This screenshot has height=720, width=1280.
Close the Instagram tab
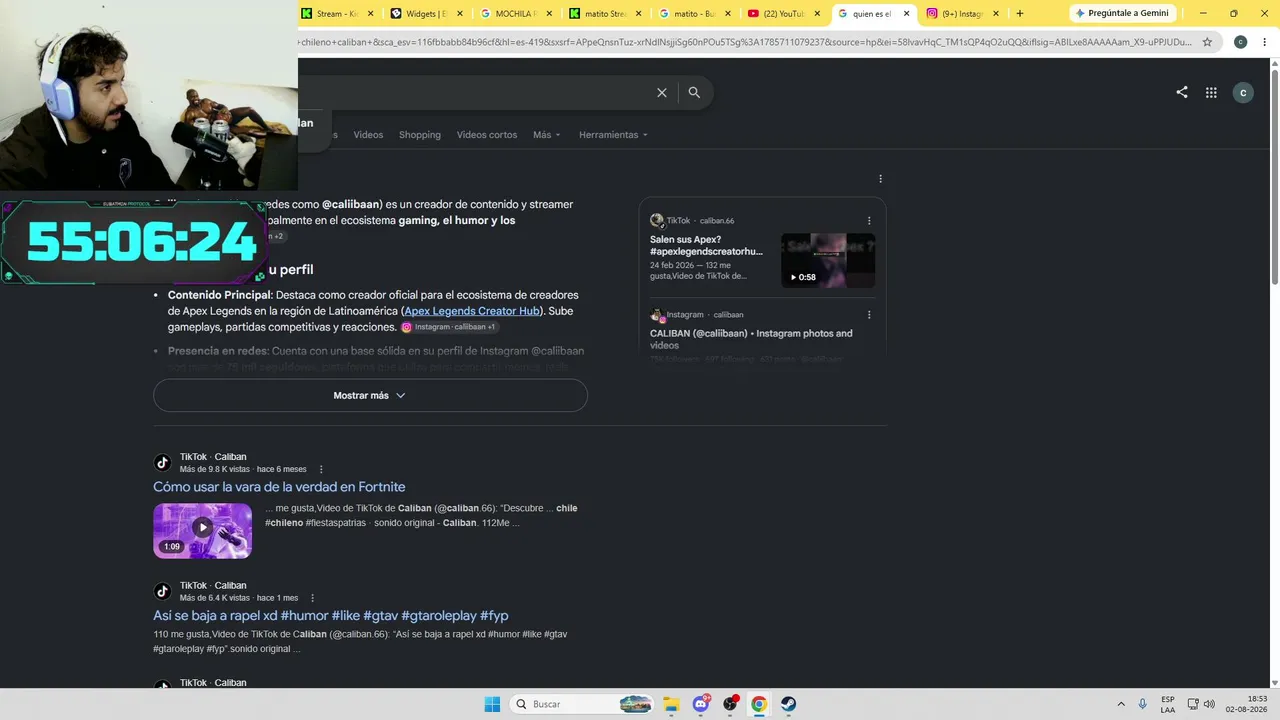(x=995, y=14)
